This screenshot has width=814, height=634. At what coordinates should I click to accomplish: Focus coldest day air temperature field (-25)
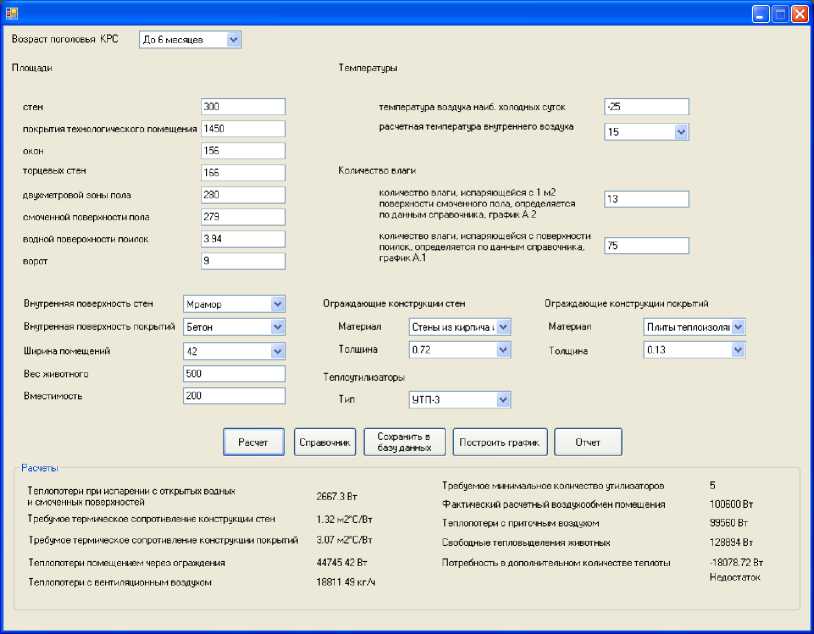pyautogui.click(x=646, y=106)
